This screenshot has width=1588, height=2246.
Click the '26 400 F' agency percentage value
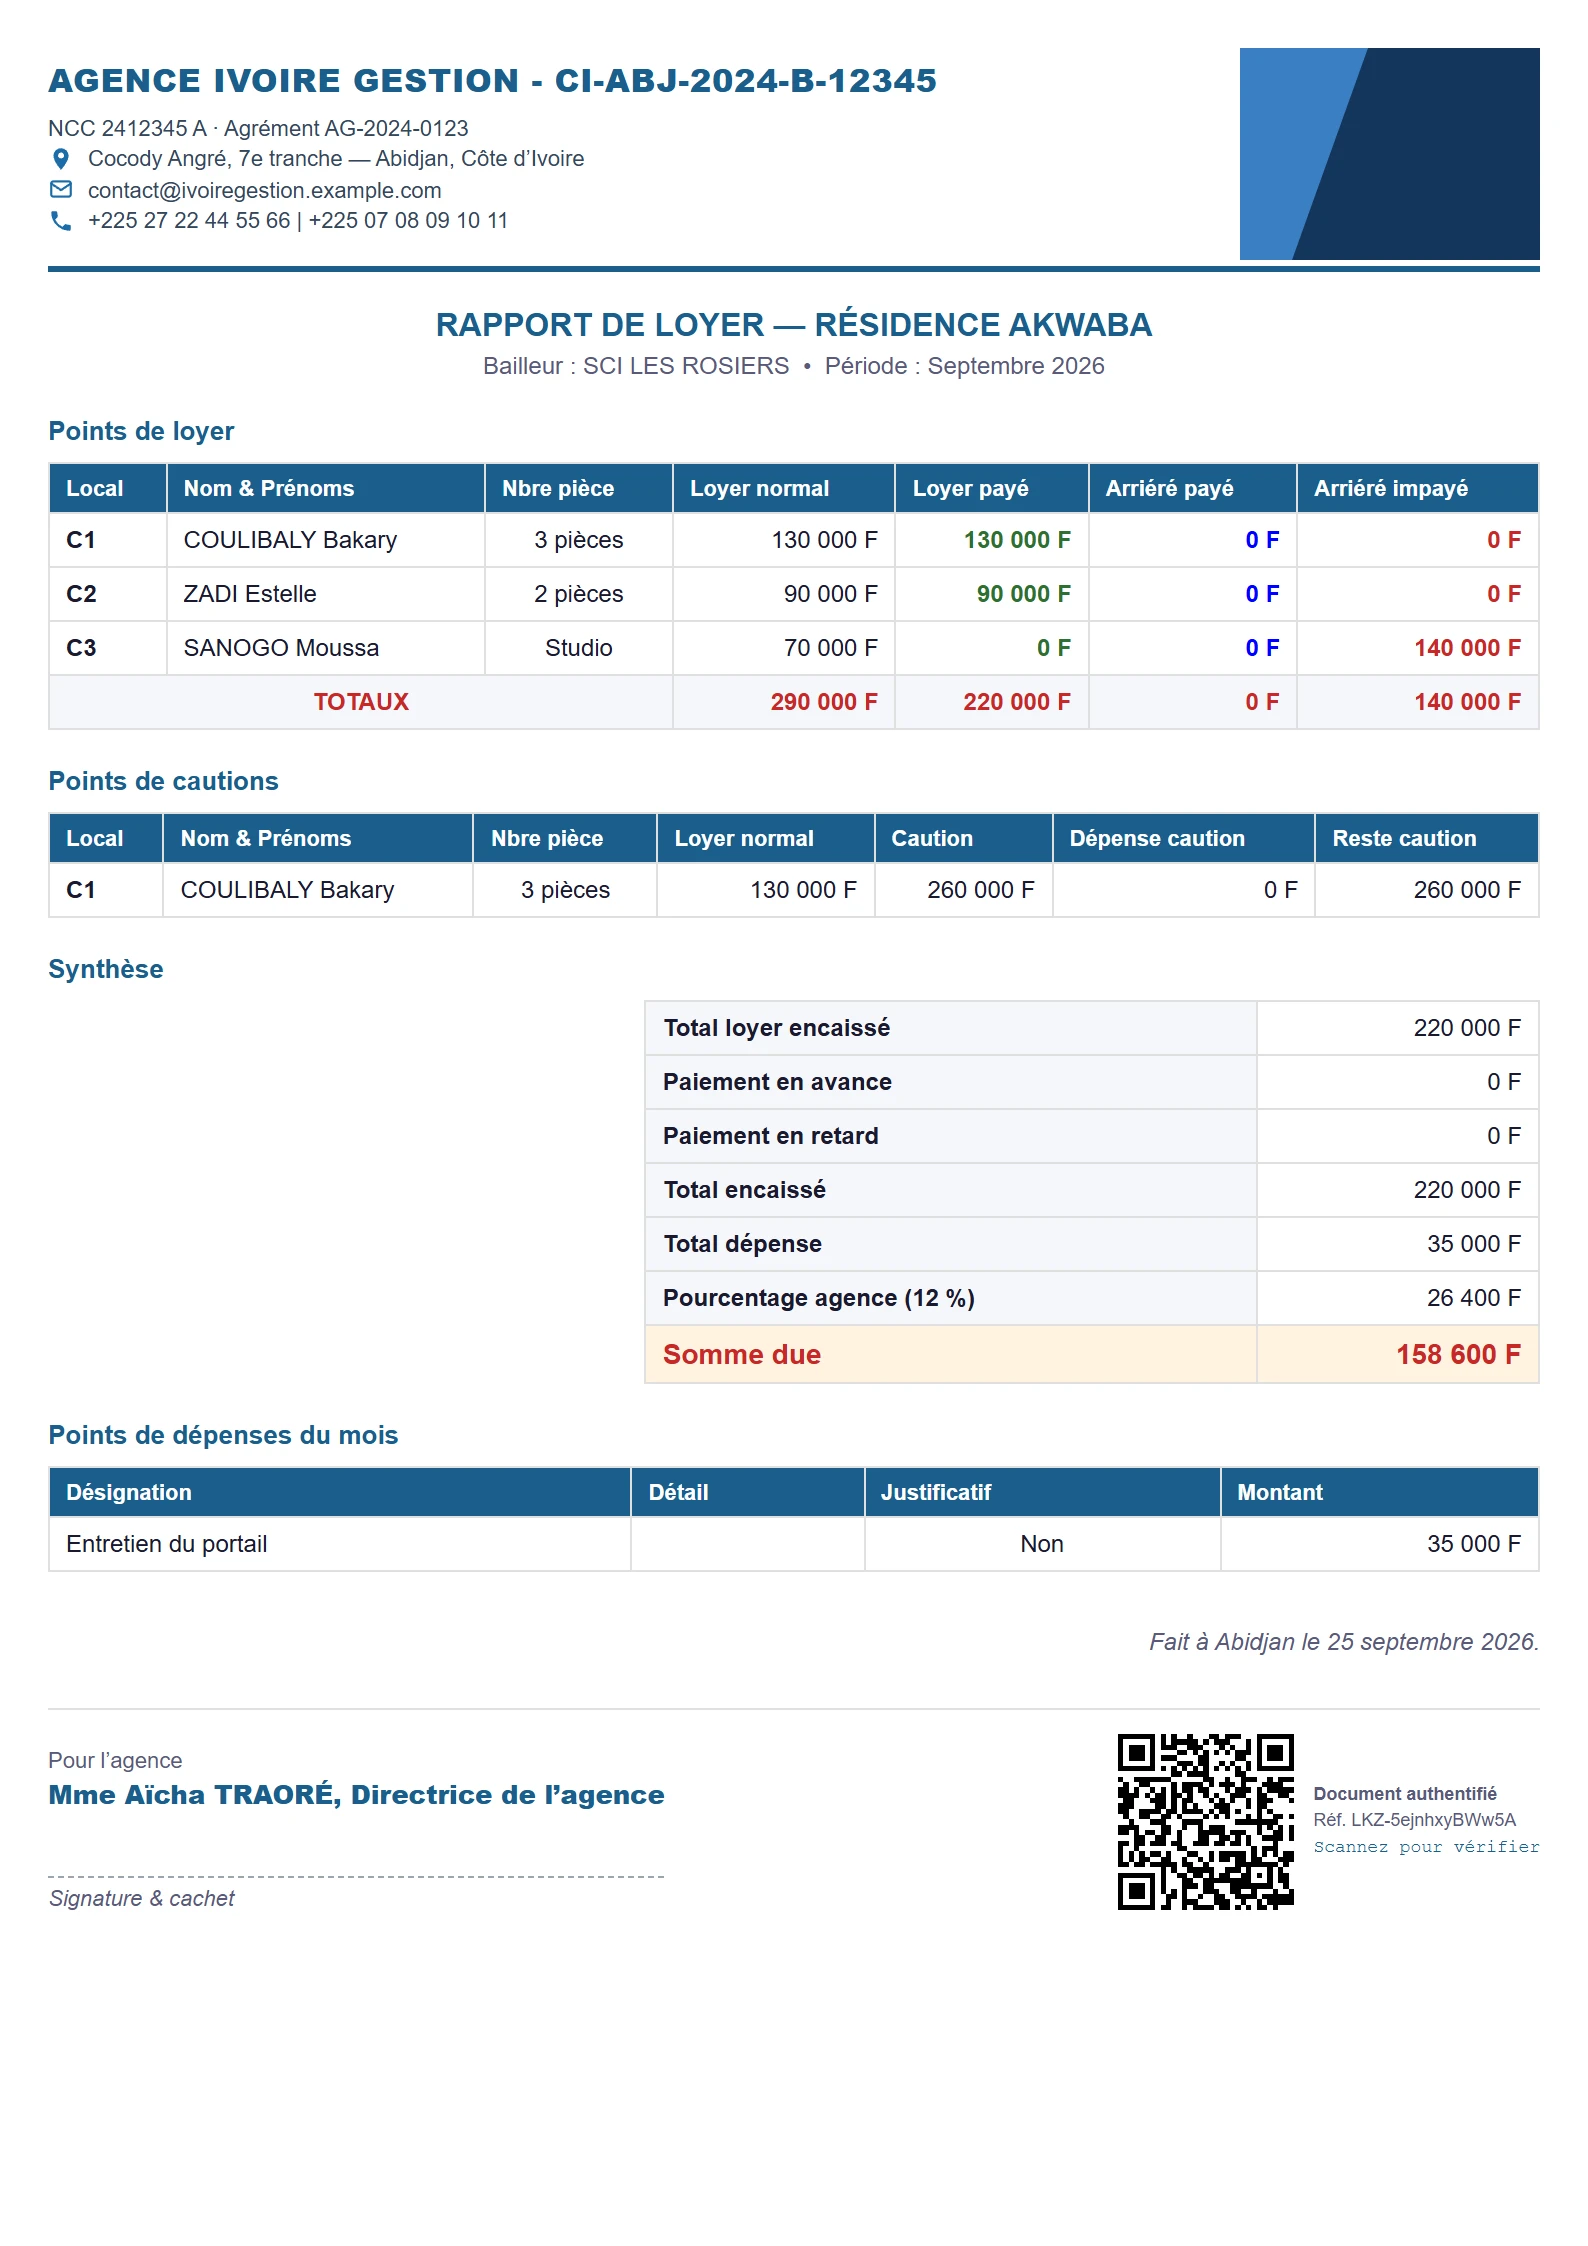coord(1473,1298)
